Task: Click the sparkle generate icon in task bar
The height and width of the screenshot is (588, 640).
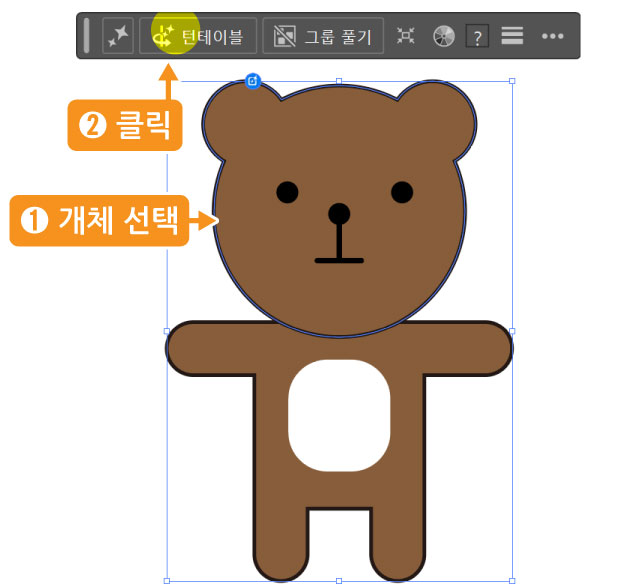Action: click(x=118, y=36)
